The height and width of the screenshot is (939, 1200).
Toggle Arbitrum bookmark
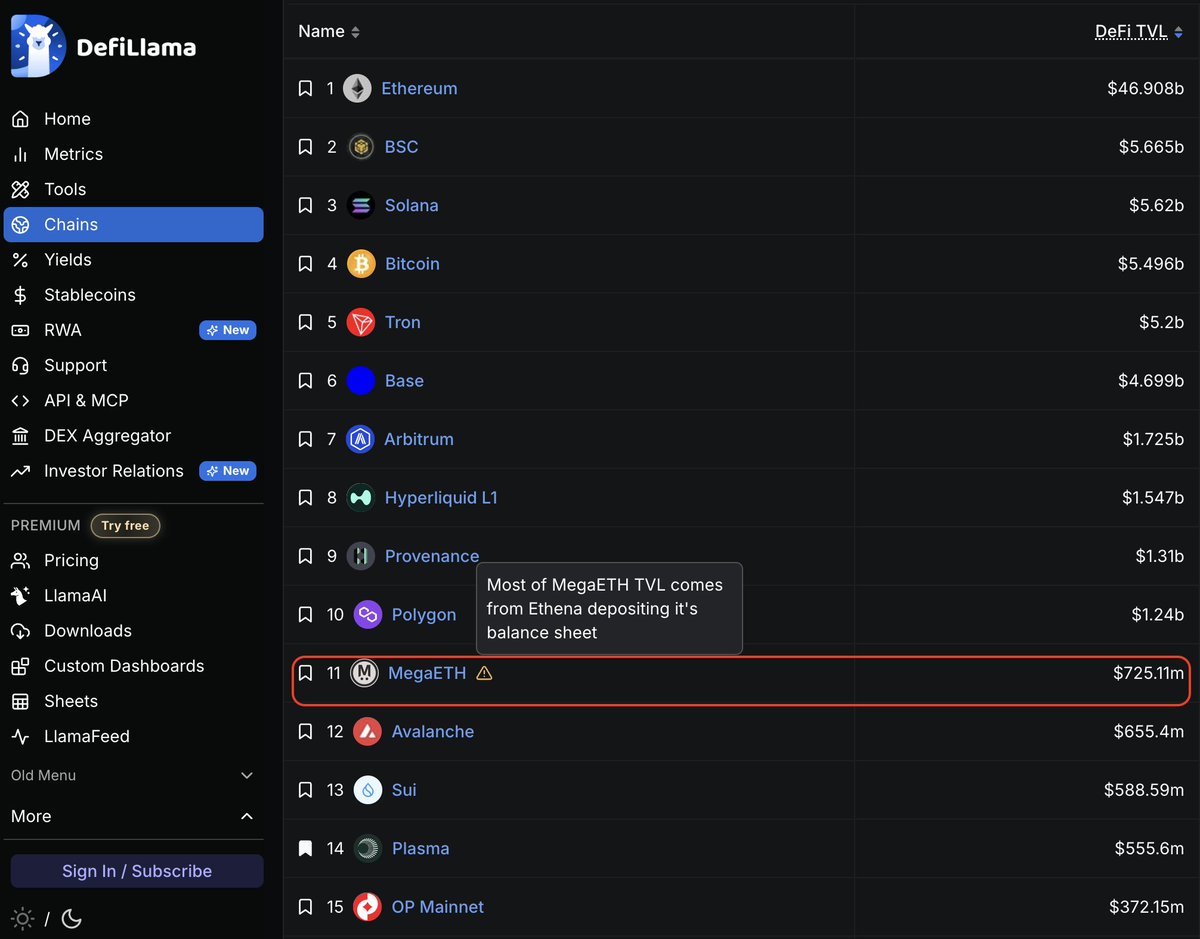306,440
